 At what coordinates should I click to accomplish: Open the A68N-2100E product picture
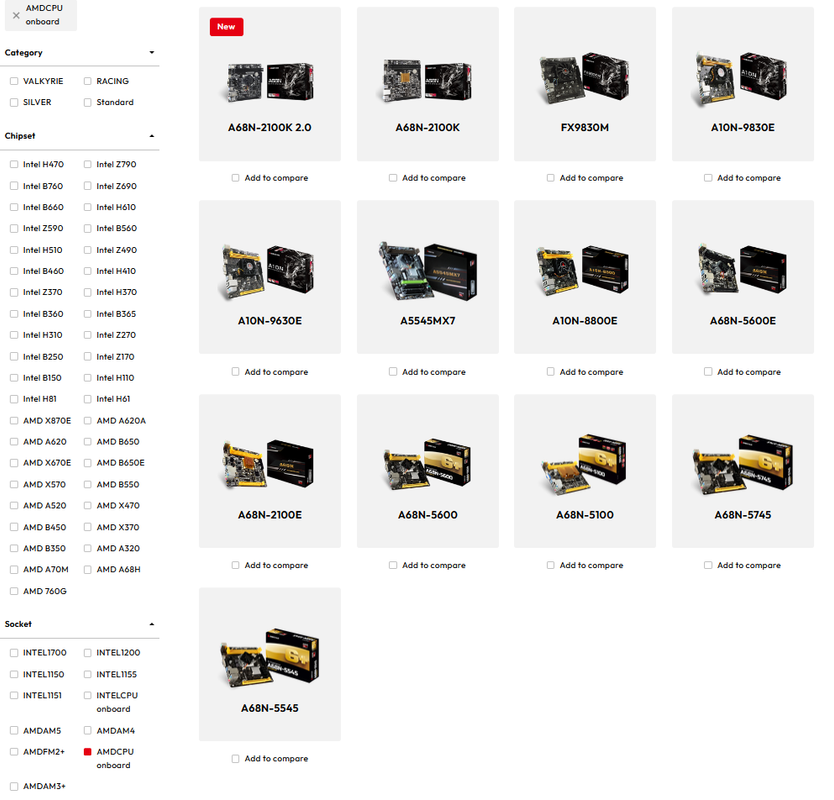[x=270, y=464]
